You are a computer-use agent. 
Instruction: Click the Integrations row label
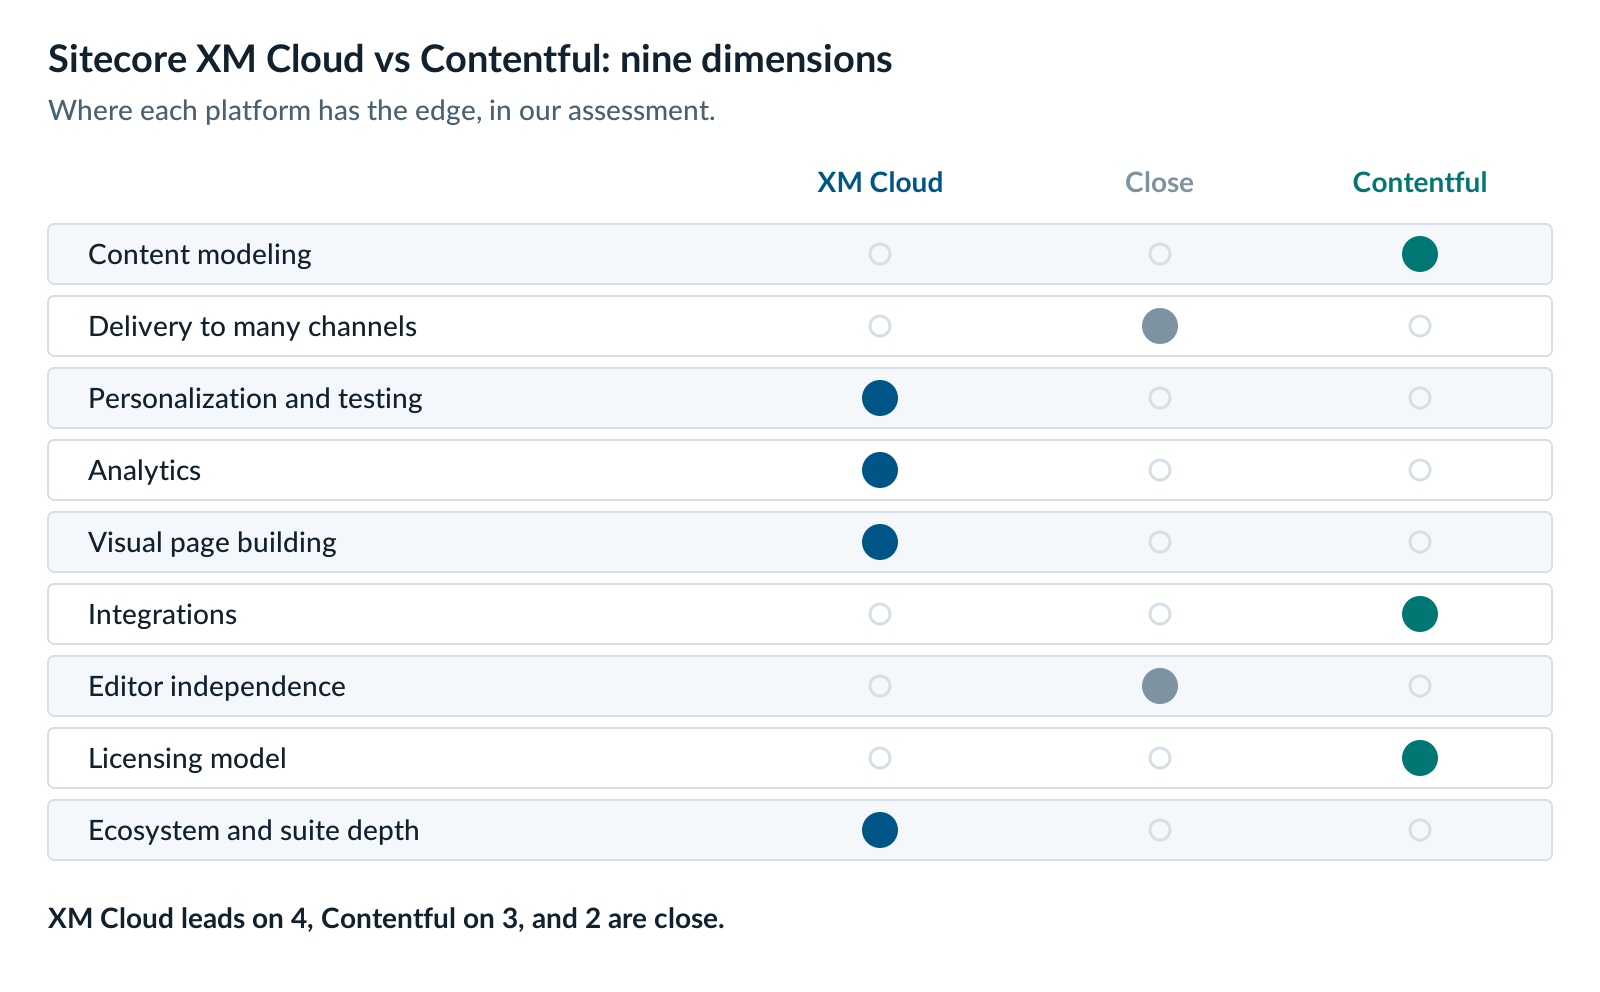click(x=162, y=614)
